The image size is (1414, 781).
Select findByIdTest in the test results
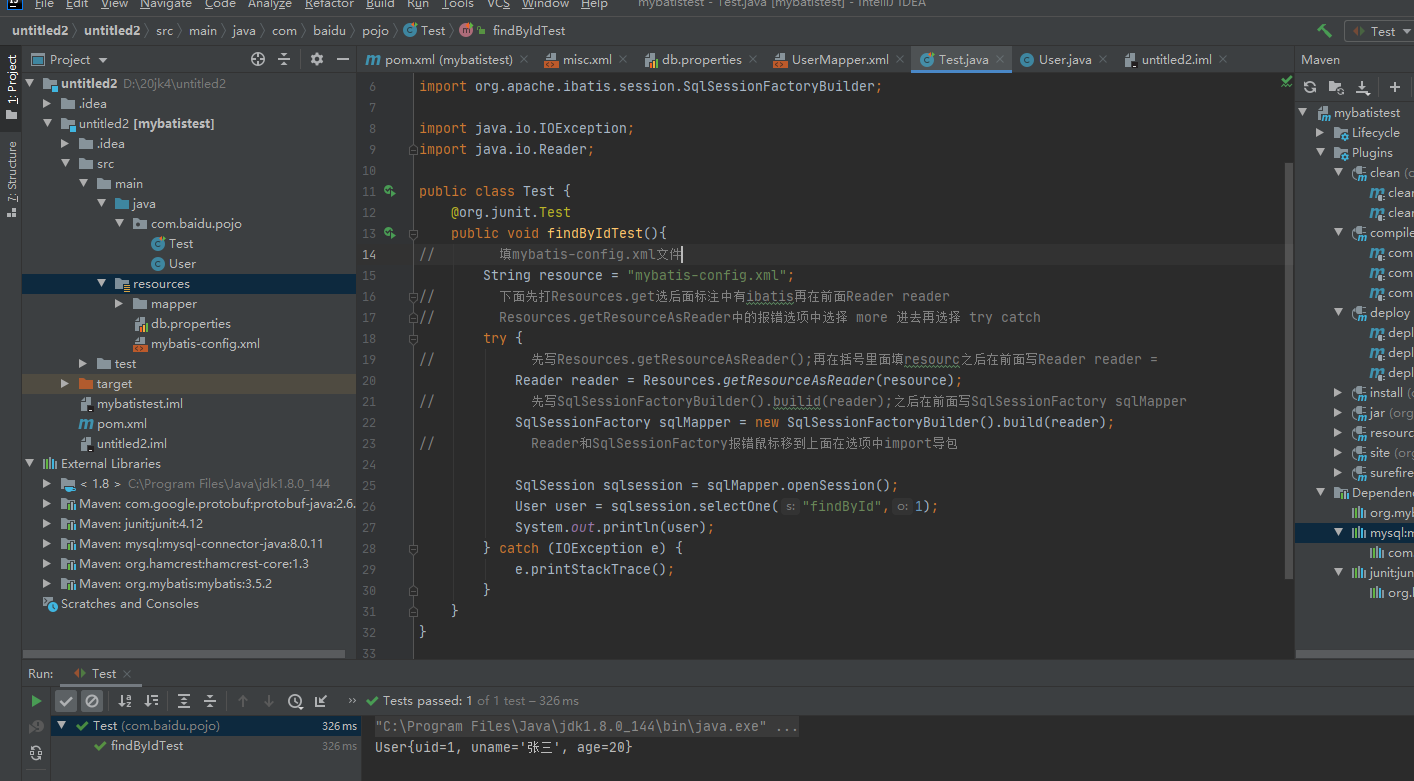pyautogui.click(x=147, y=746)
